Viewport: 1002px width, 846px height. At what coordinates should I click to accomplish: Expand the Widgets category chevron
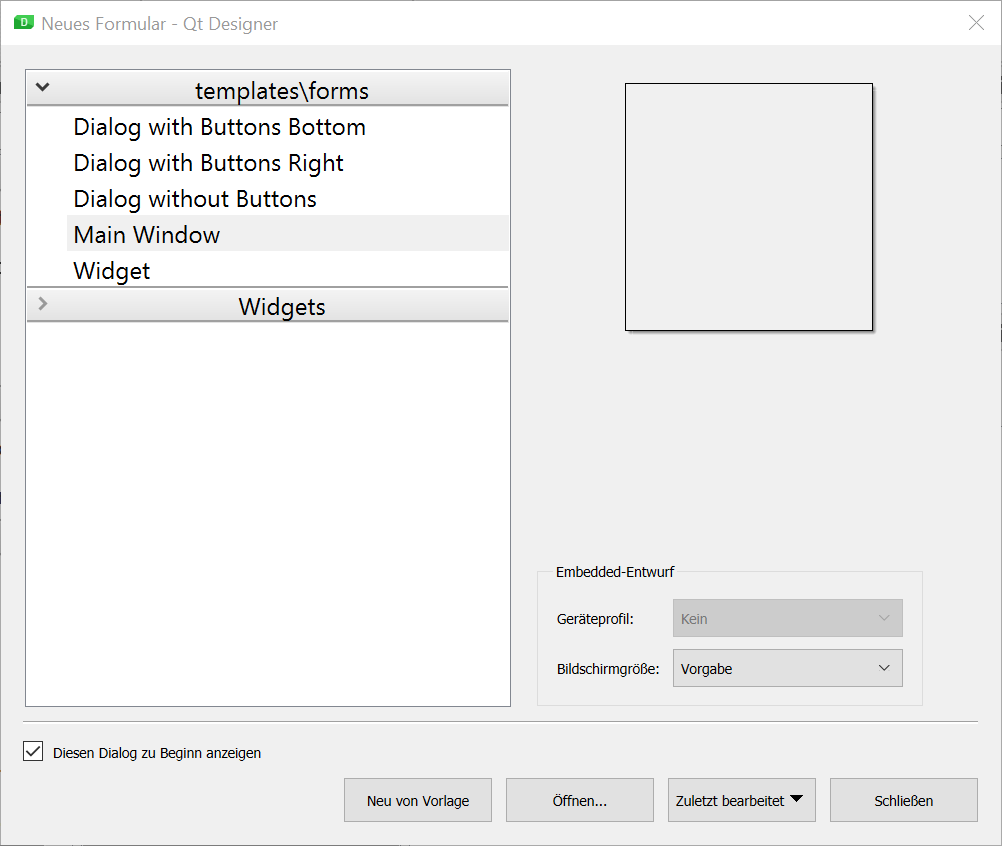pyautogui.click(x=42, y=304)
